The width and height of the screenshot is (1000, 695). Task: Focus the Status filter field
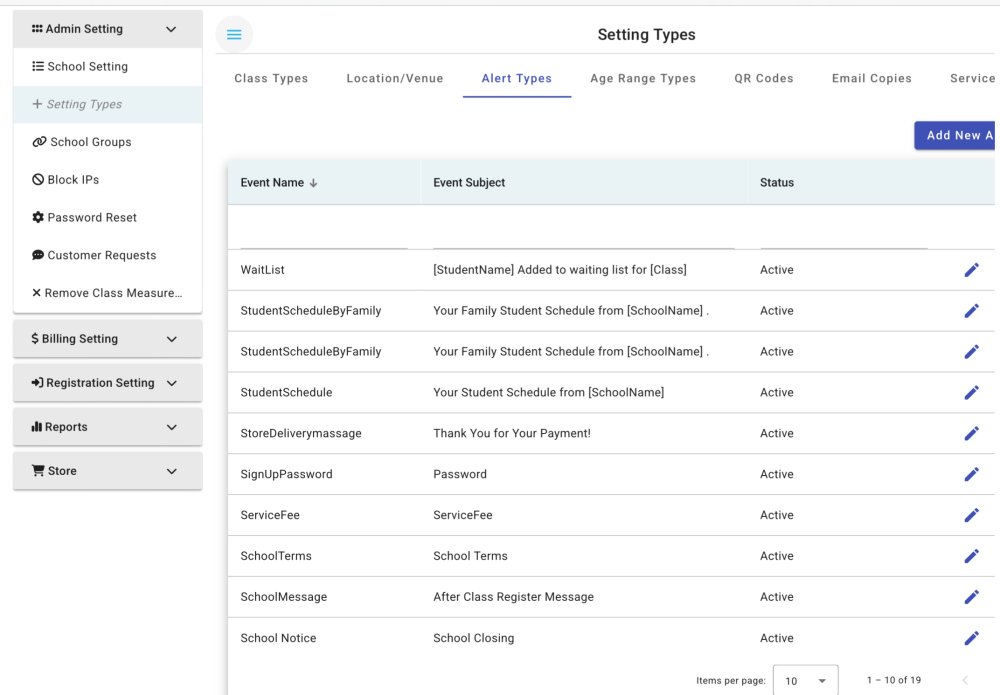pos(844,235)
